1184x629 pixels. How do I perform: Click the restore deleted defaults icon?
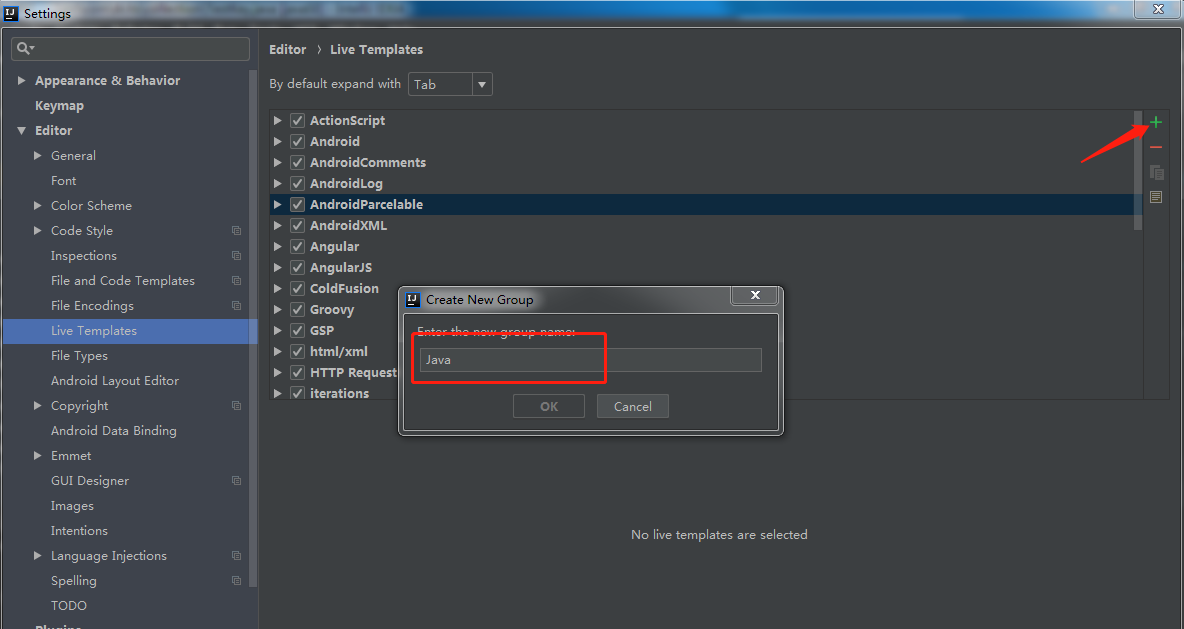pyautogui.click(x=1155, y=197)
